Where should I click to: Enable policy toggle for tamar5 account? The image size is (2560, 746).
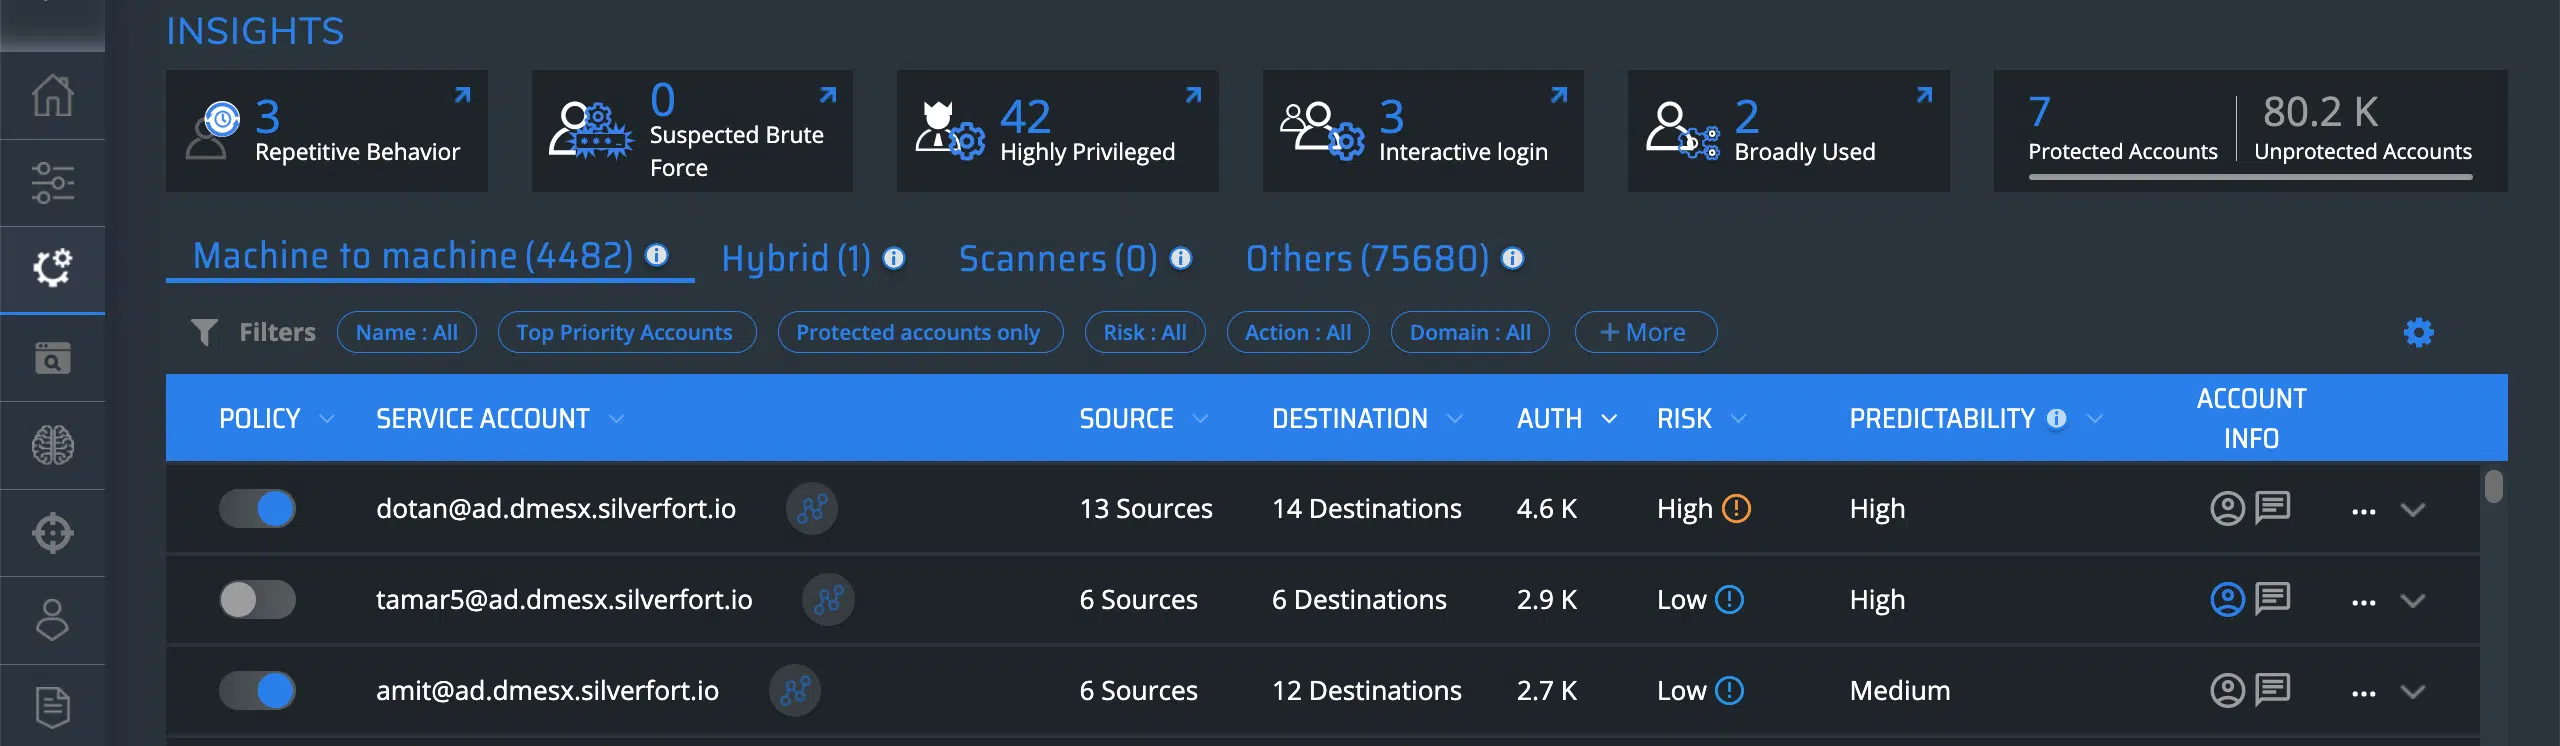click(257, 599)
